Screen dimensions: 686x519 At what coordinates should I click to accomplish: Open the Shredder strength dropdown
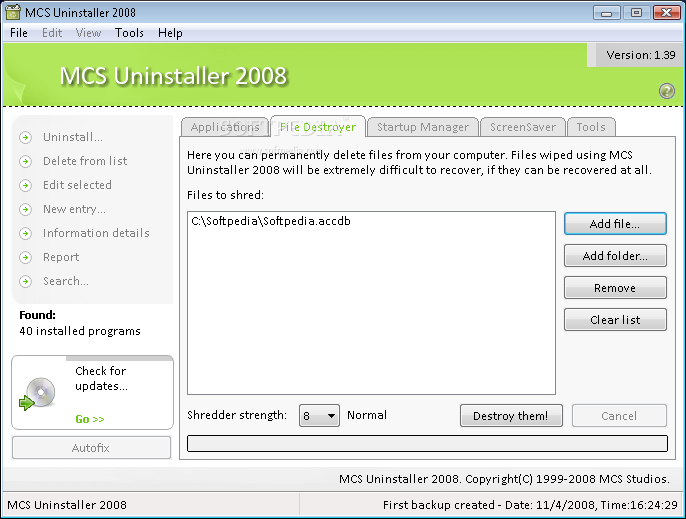pyautogui.click(x=319, y=415)
